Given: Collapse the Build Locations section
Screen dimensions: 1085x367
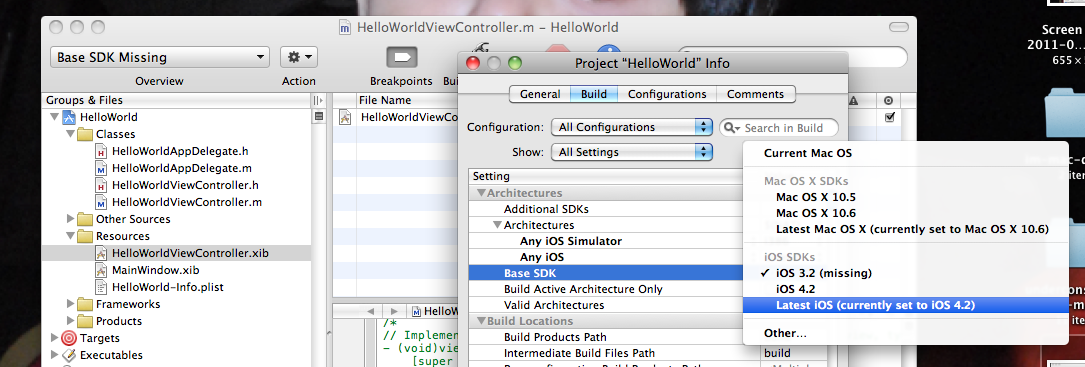Looking at the screenshot, I should coord(482,321).
